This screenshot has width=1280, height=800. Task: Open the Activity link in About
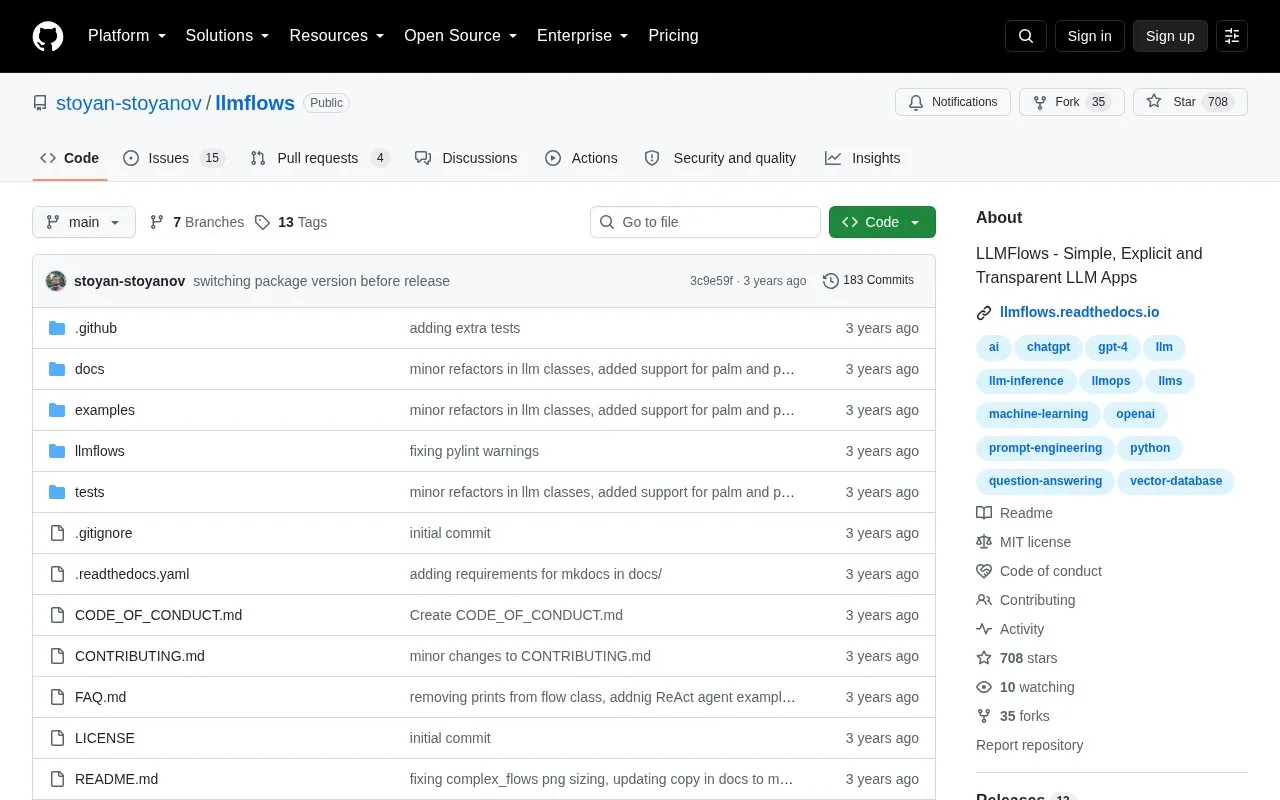[x=1010, y=629]
